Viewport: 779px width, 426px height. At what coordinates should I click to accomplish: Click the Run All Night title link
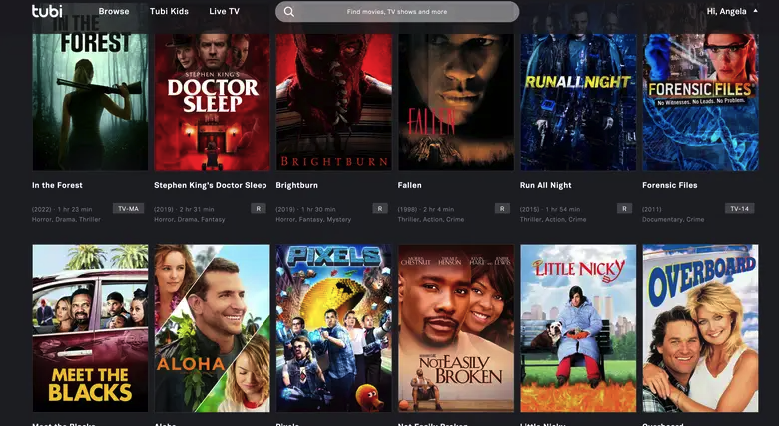coord(545,185)
